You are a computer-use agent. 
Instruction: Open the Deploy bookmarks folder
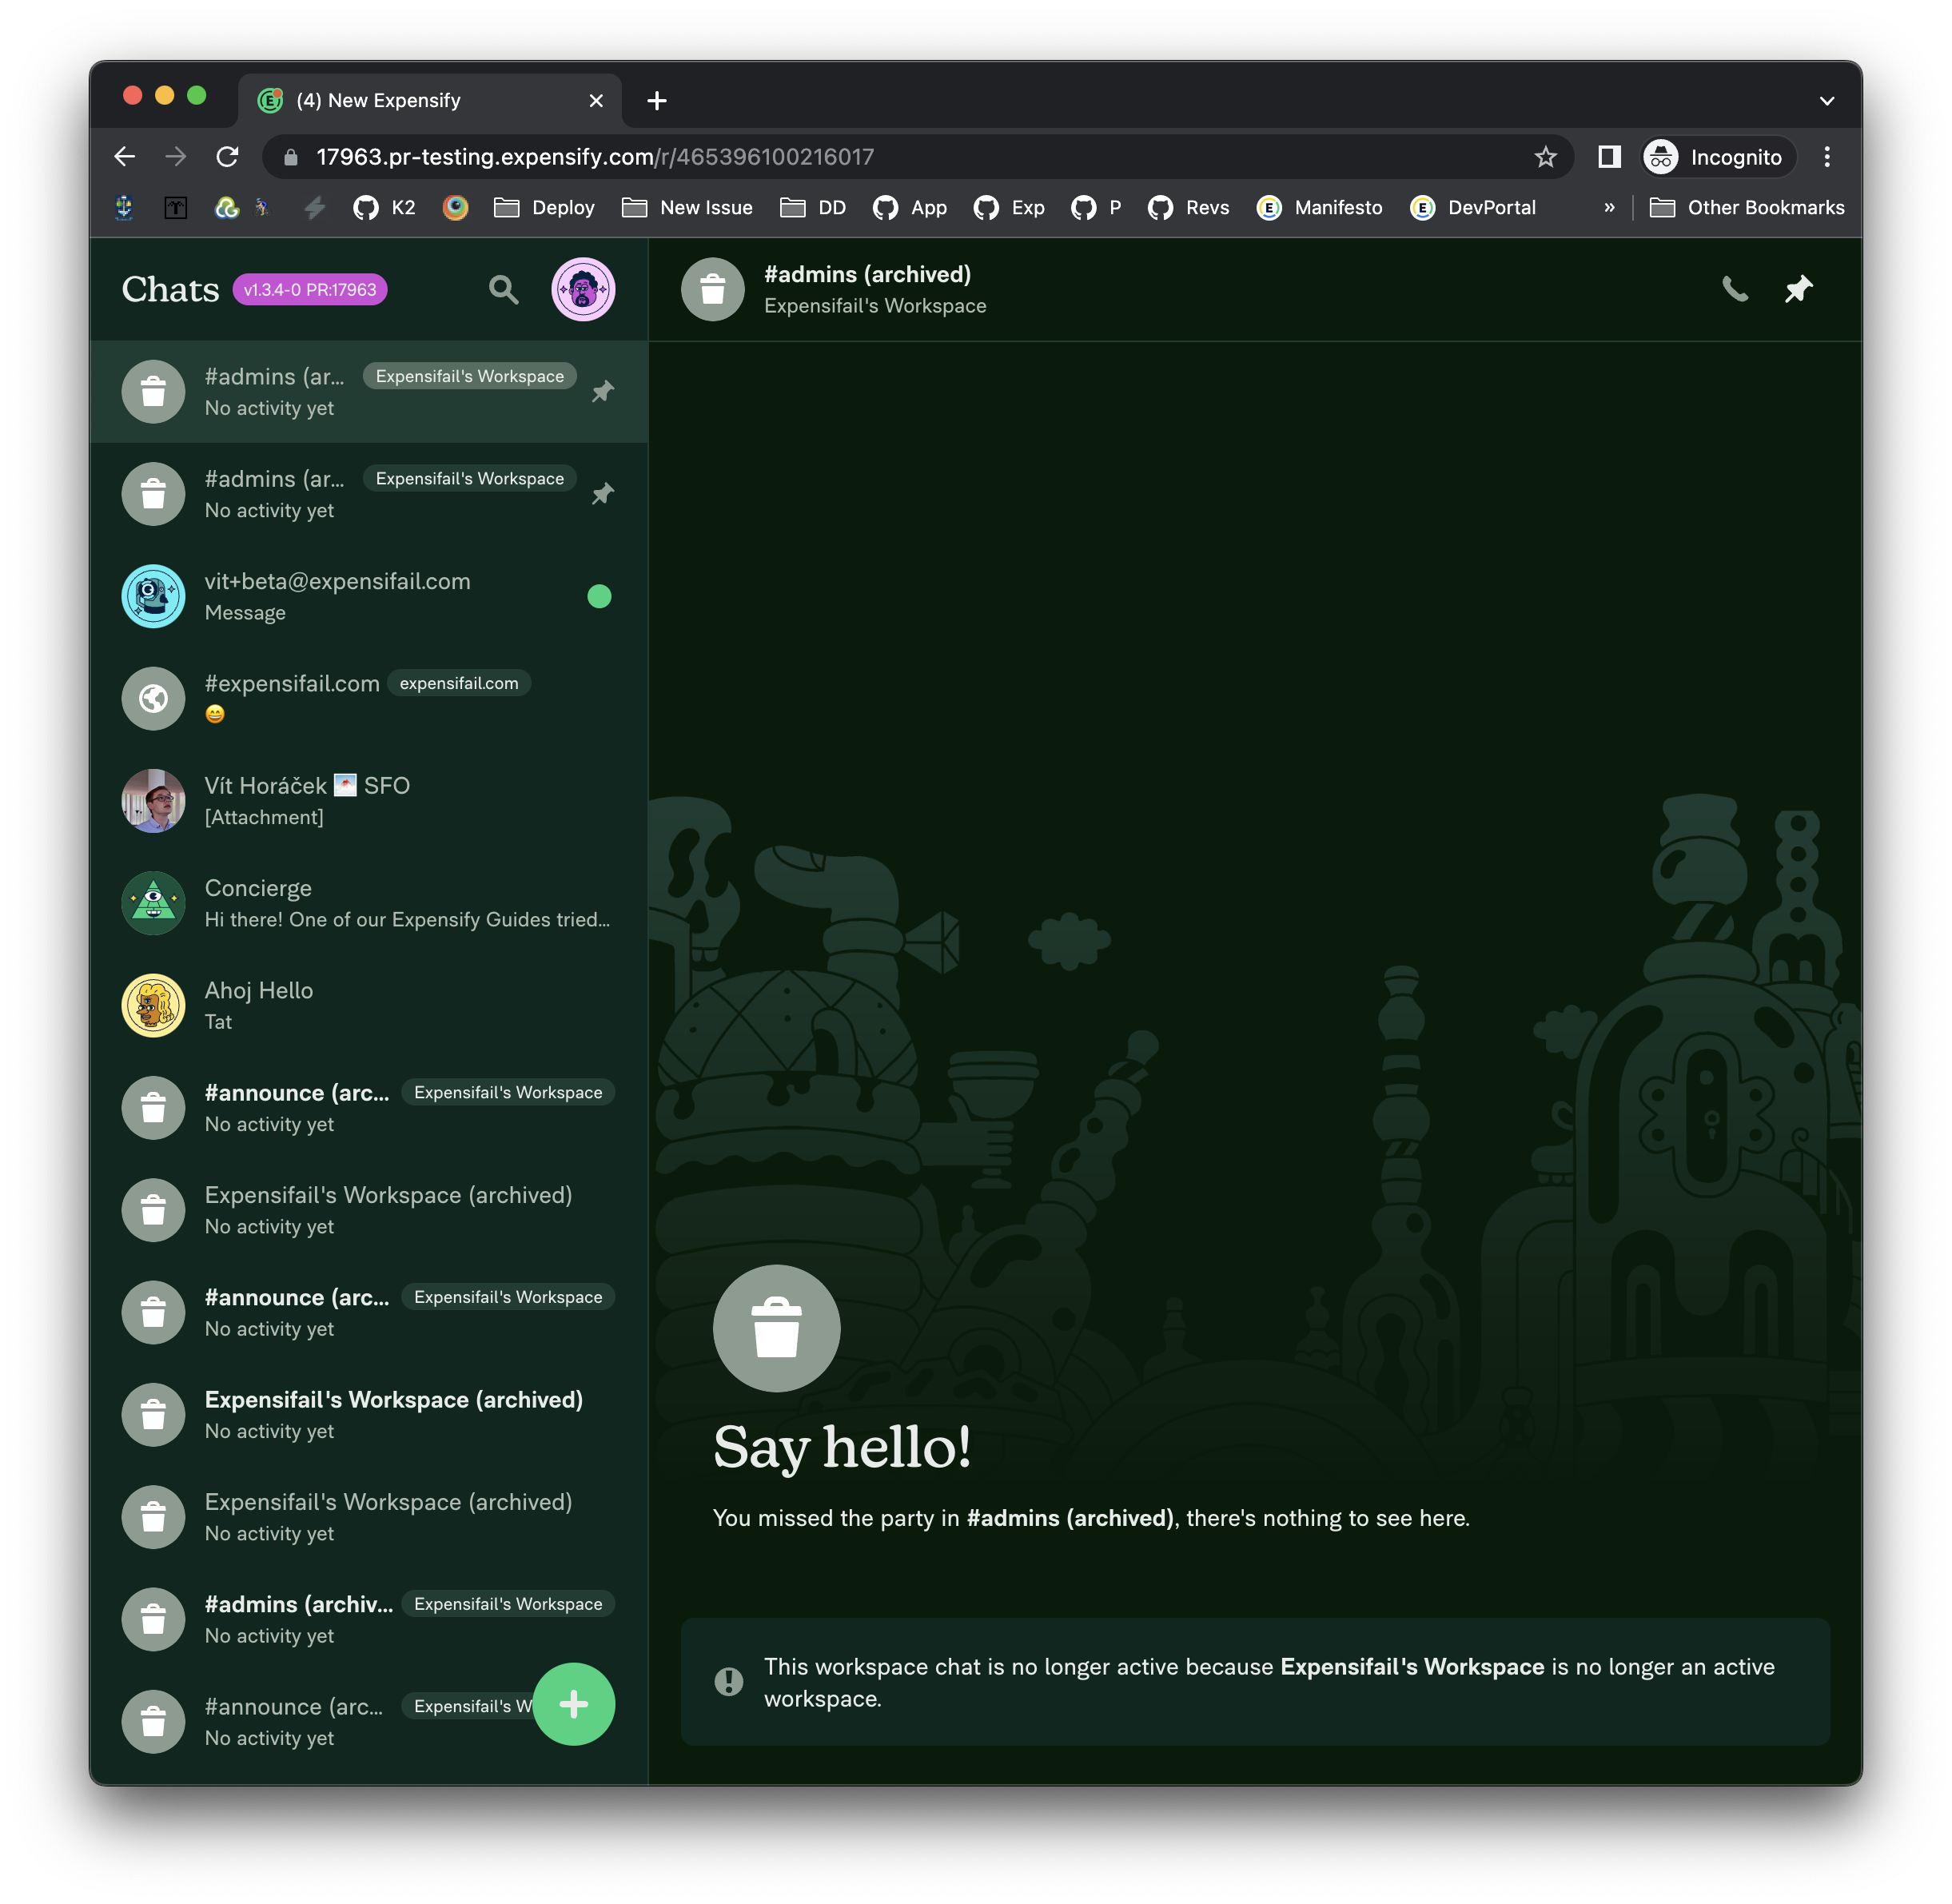point(545,208)
